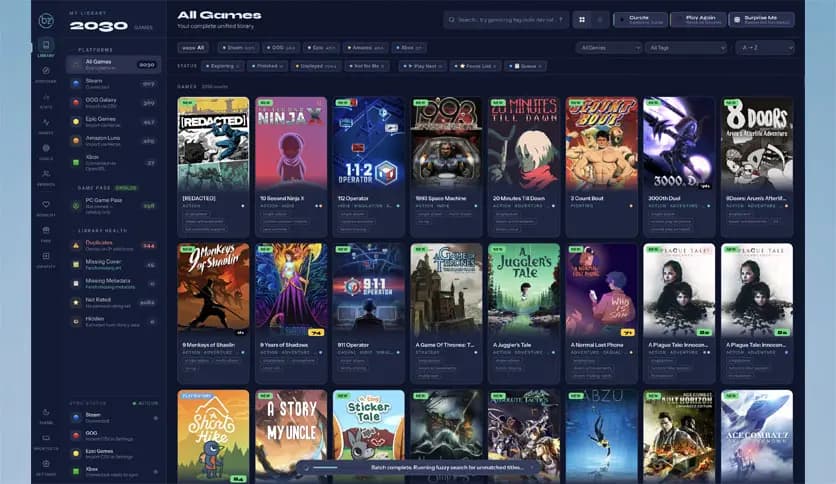Click the Curate button
Image resolution: width=836 pixels, height=484 pixels.
(640, 20)
